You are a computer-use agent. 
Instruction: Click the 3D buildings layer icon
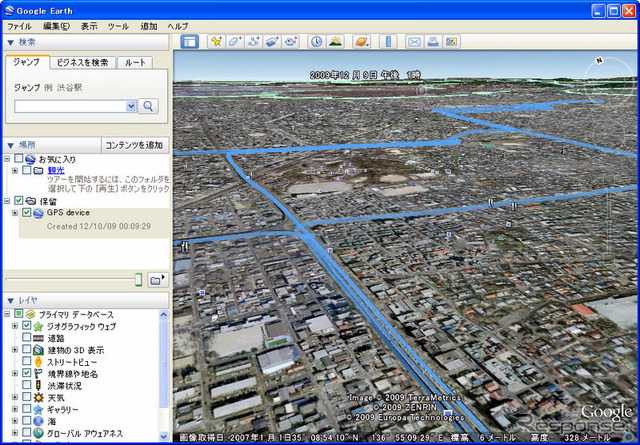(38, 350)
